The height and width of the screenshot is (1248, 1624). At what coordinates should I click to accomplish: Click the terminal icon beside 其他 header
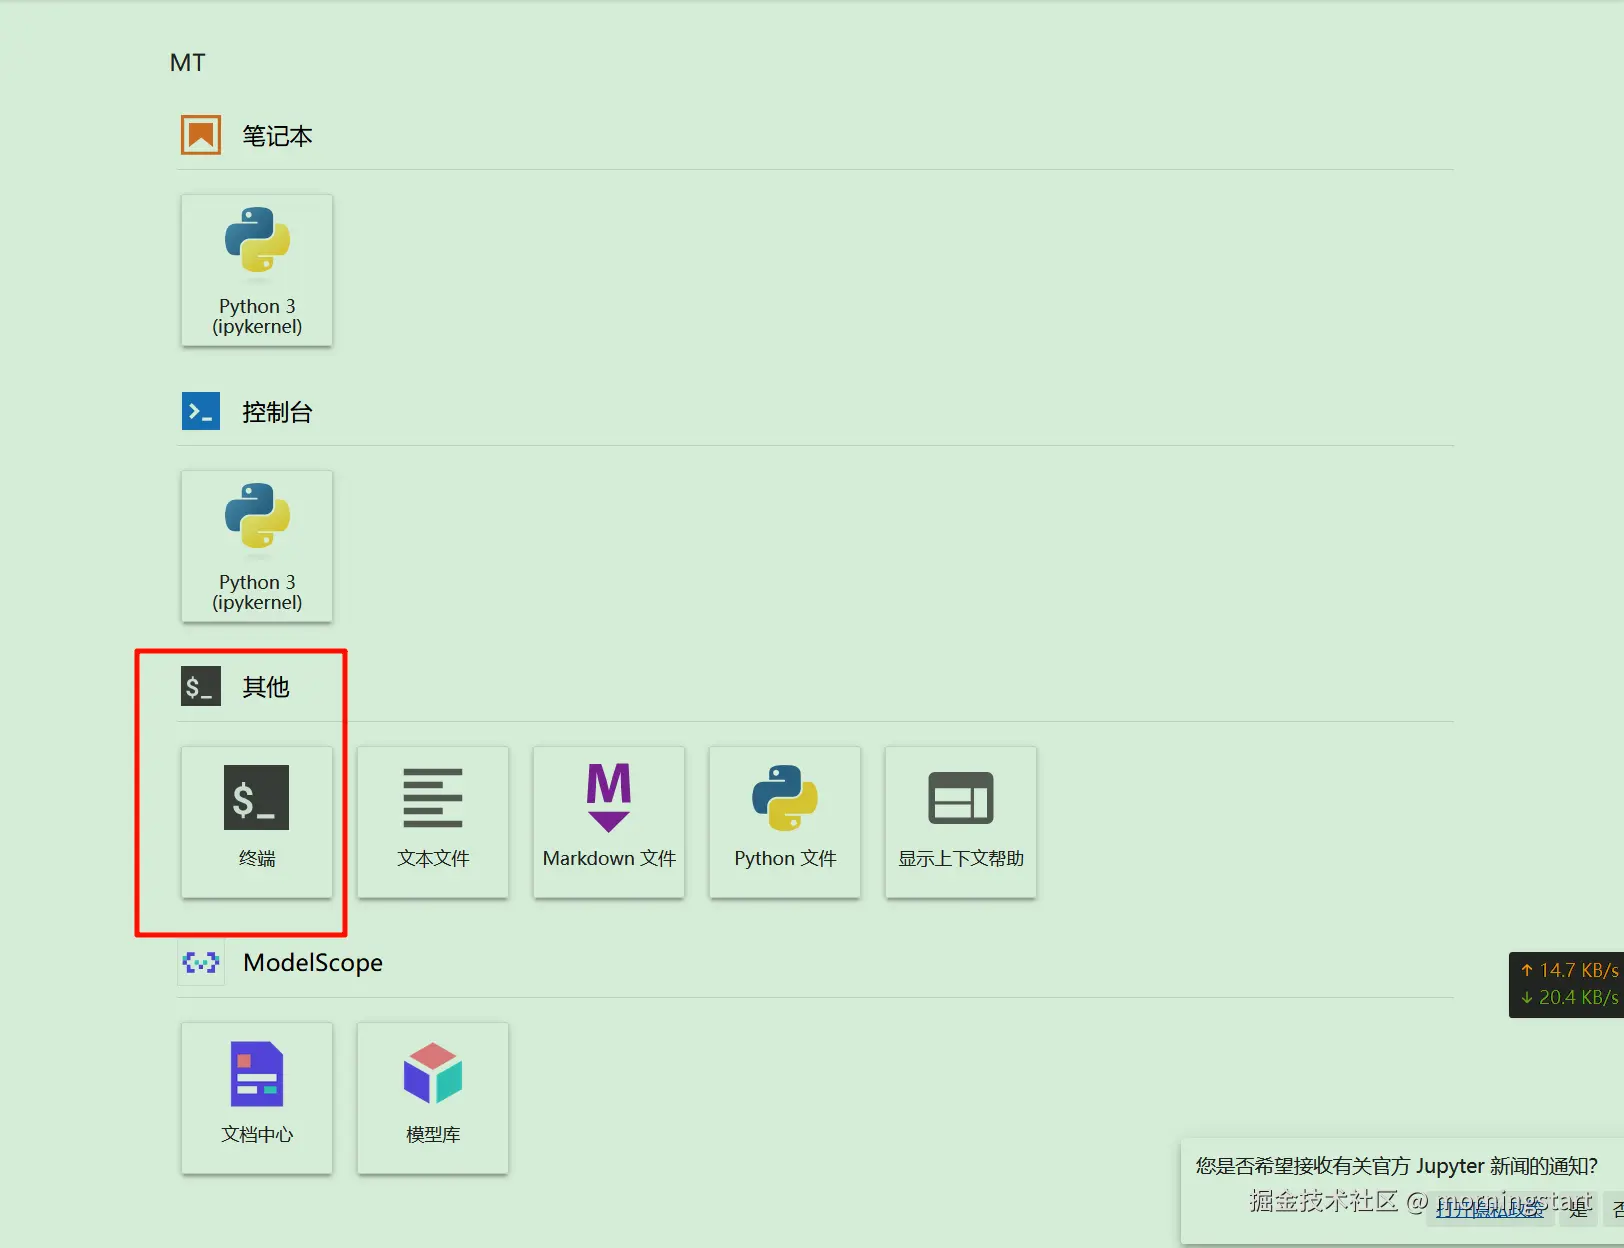click(x=200, y=687)
